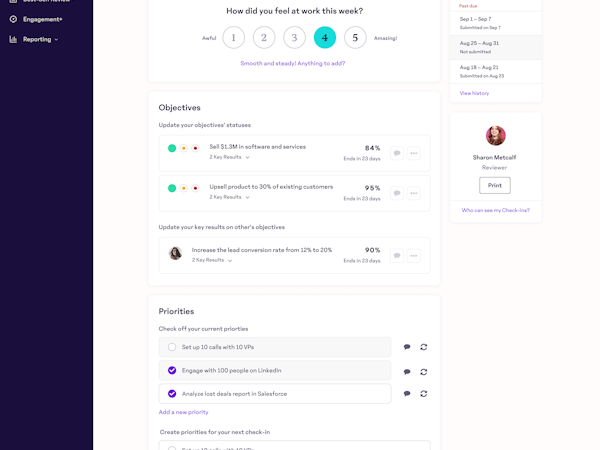Open Engagement+ in the sidebar
600x450 pixels.
click(42, 19)
